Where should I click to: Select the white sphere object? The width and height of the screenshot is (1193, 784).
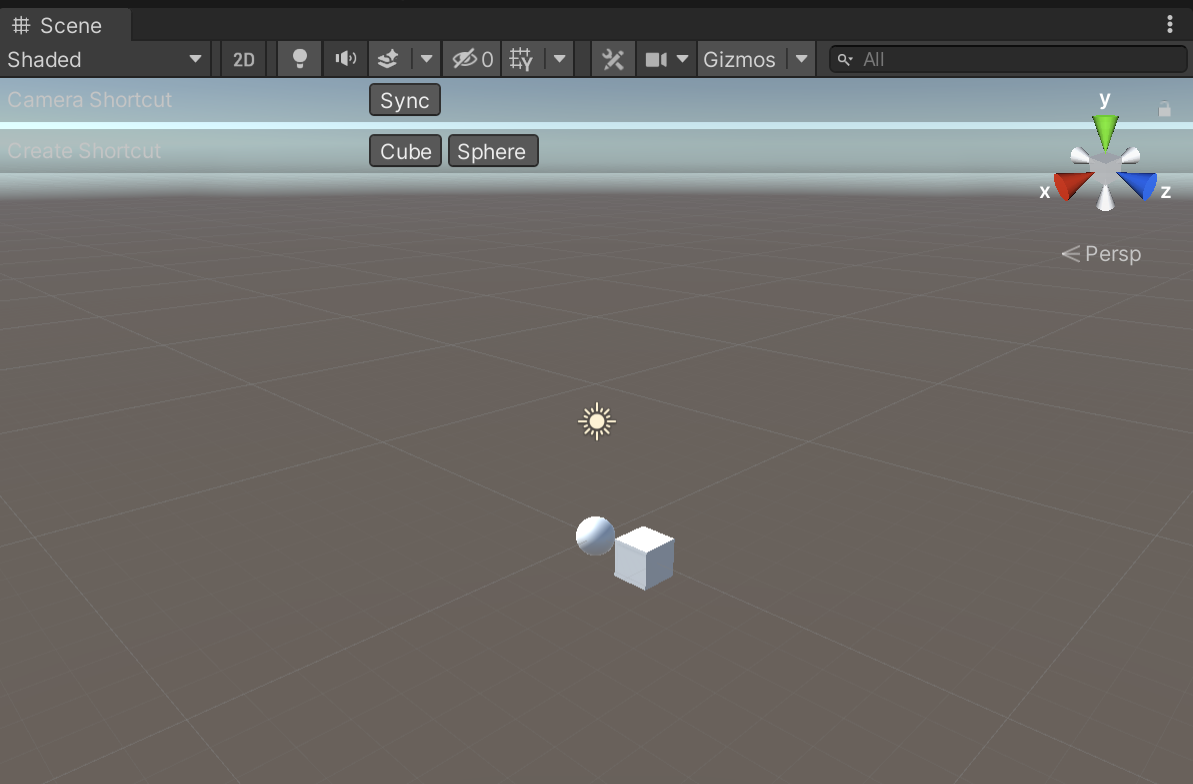(x=594, y=535)
